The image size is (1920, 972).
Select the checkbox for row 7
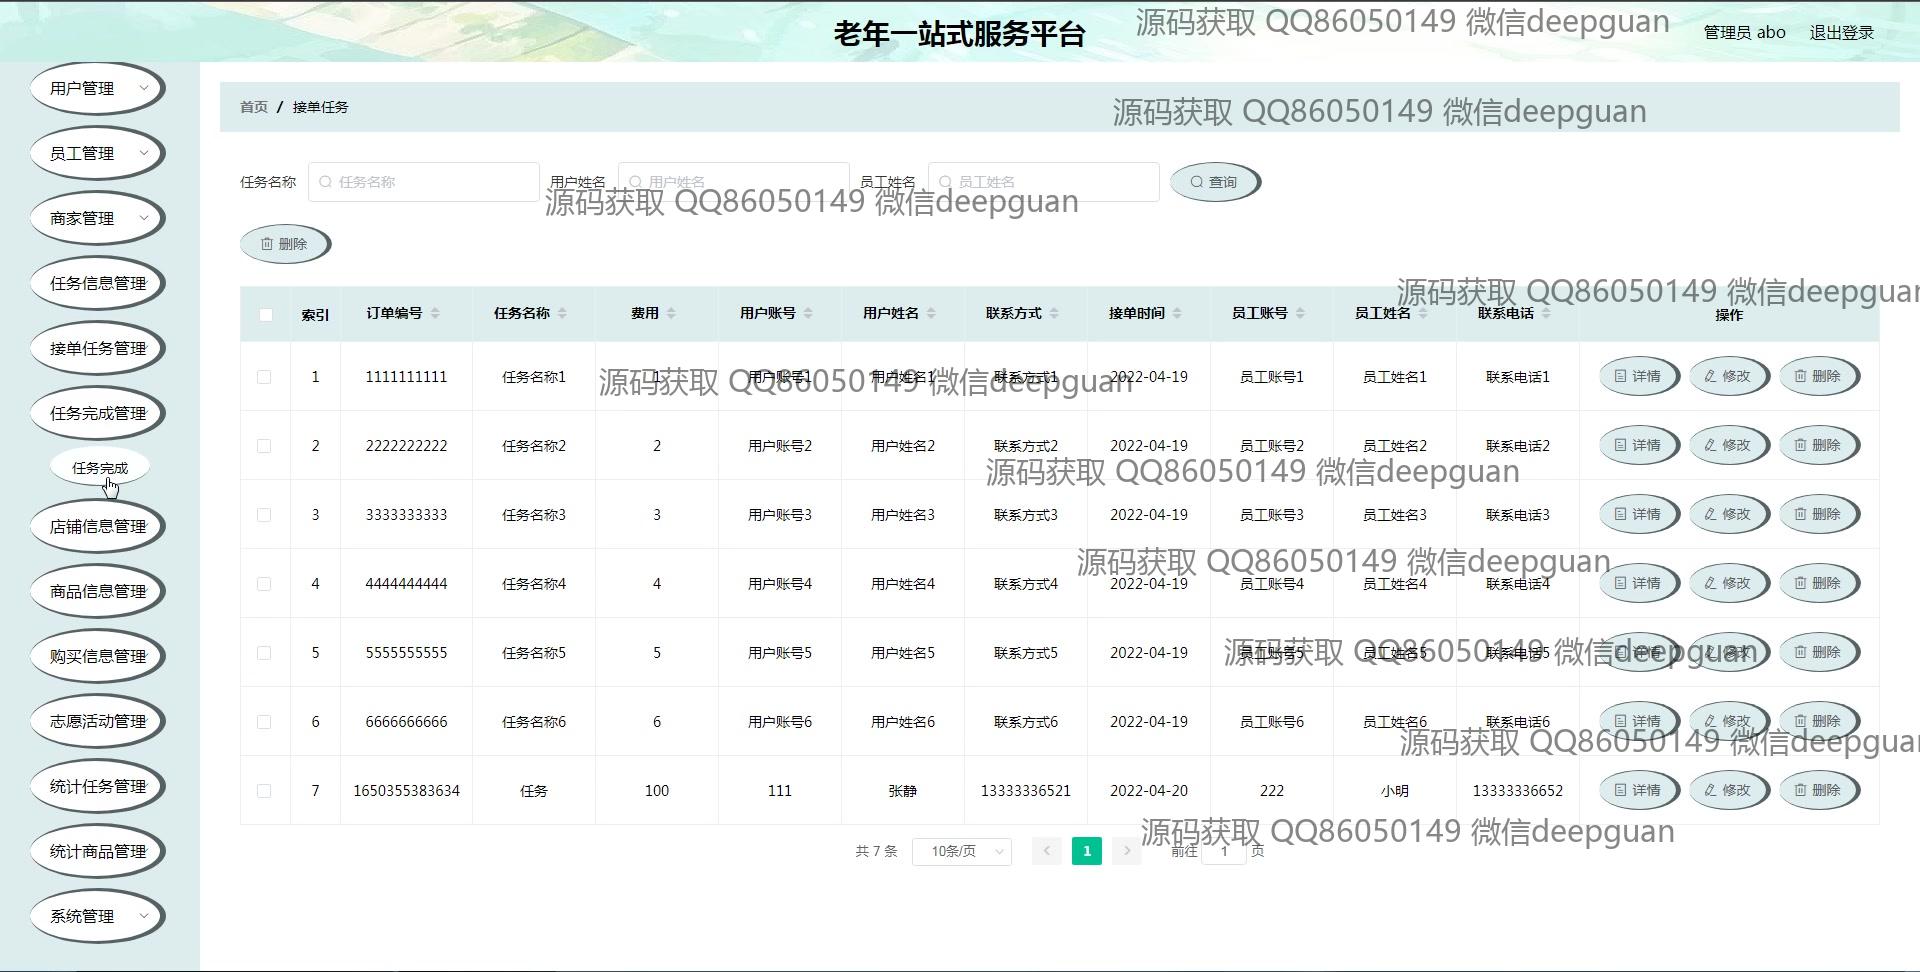pyautogui.click(x=264, y=791)
